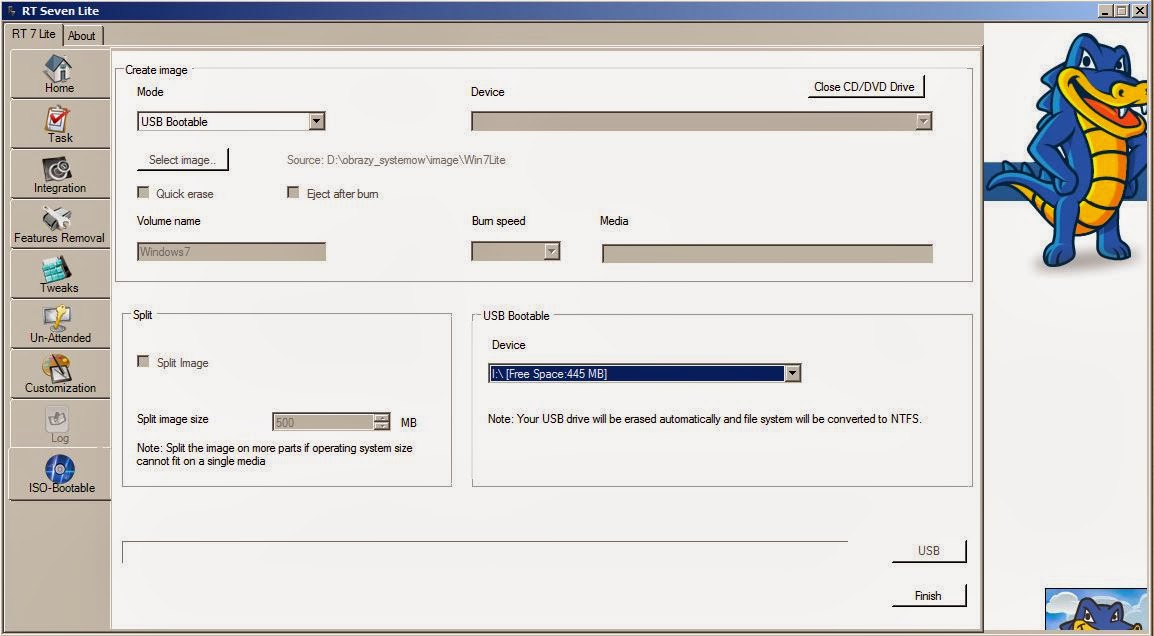Click the USB button
Viewport: 1154px width, 636px height.
pyautogui.click(x=929, y=551)
